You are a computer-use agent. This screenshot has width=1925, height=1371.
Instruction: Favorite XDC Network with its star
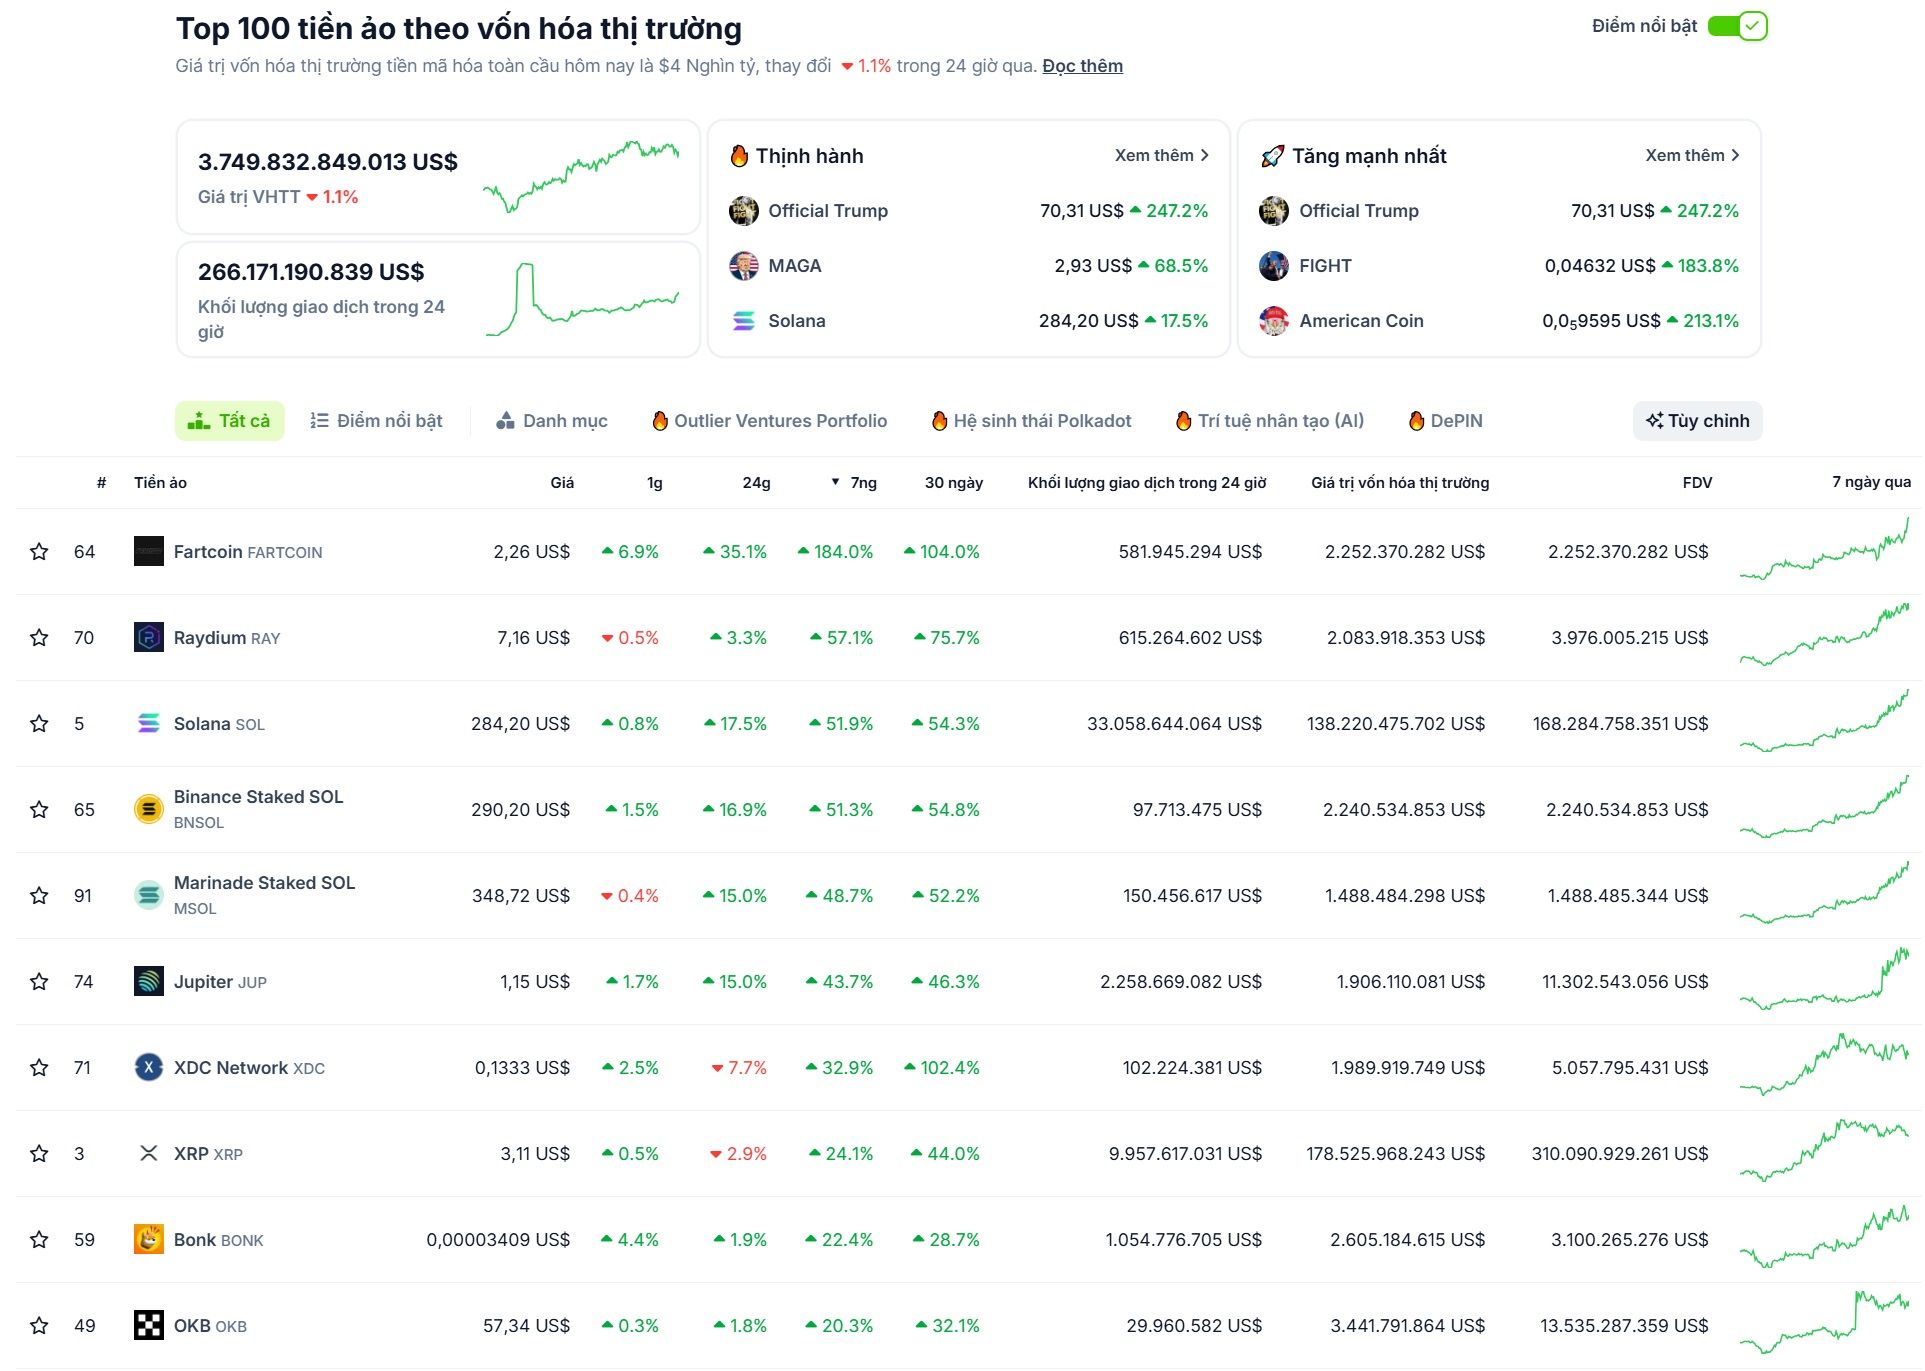pyautogui.click(x=39, y=1068)
